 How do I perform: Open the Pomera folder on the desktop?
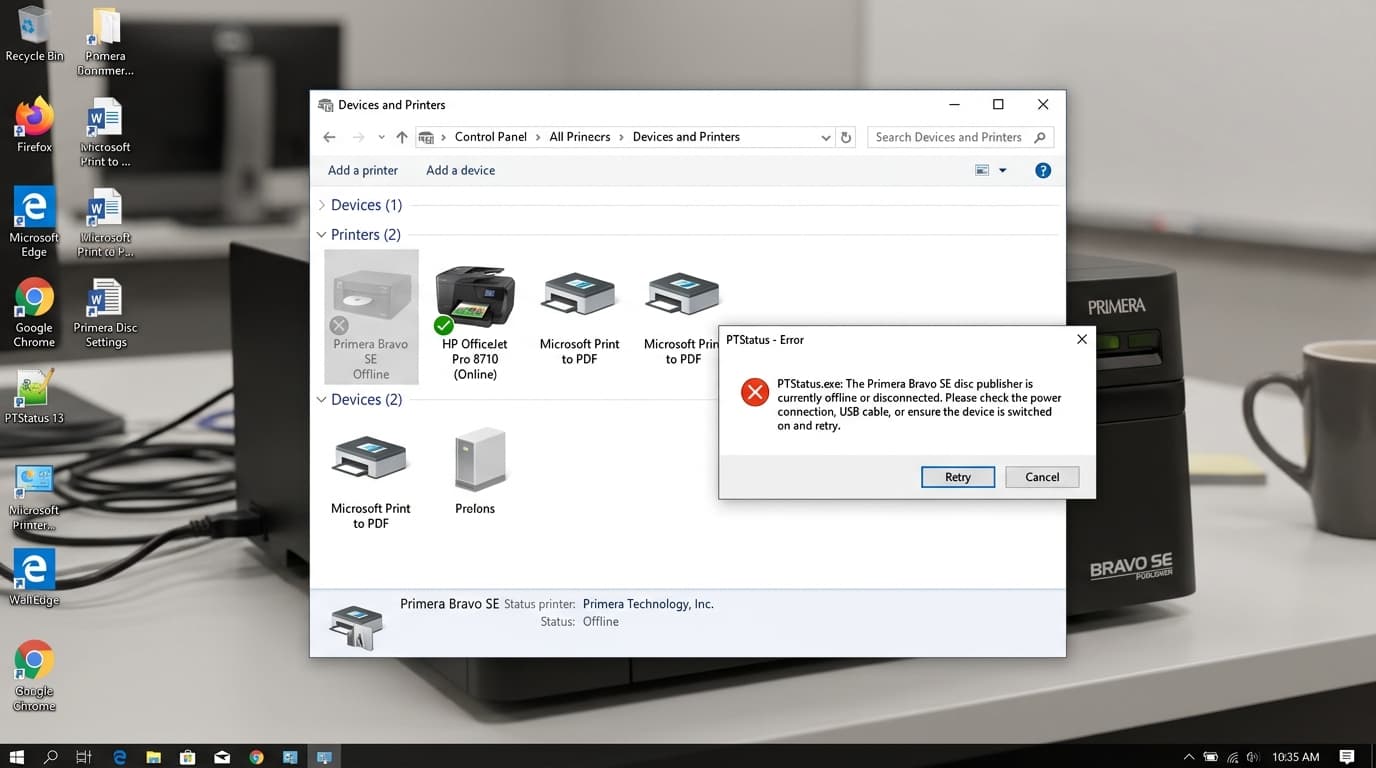click(105, 42)
